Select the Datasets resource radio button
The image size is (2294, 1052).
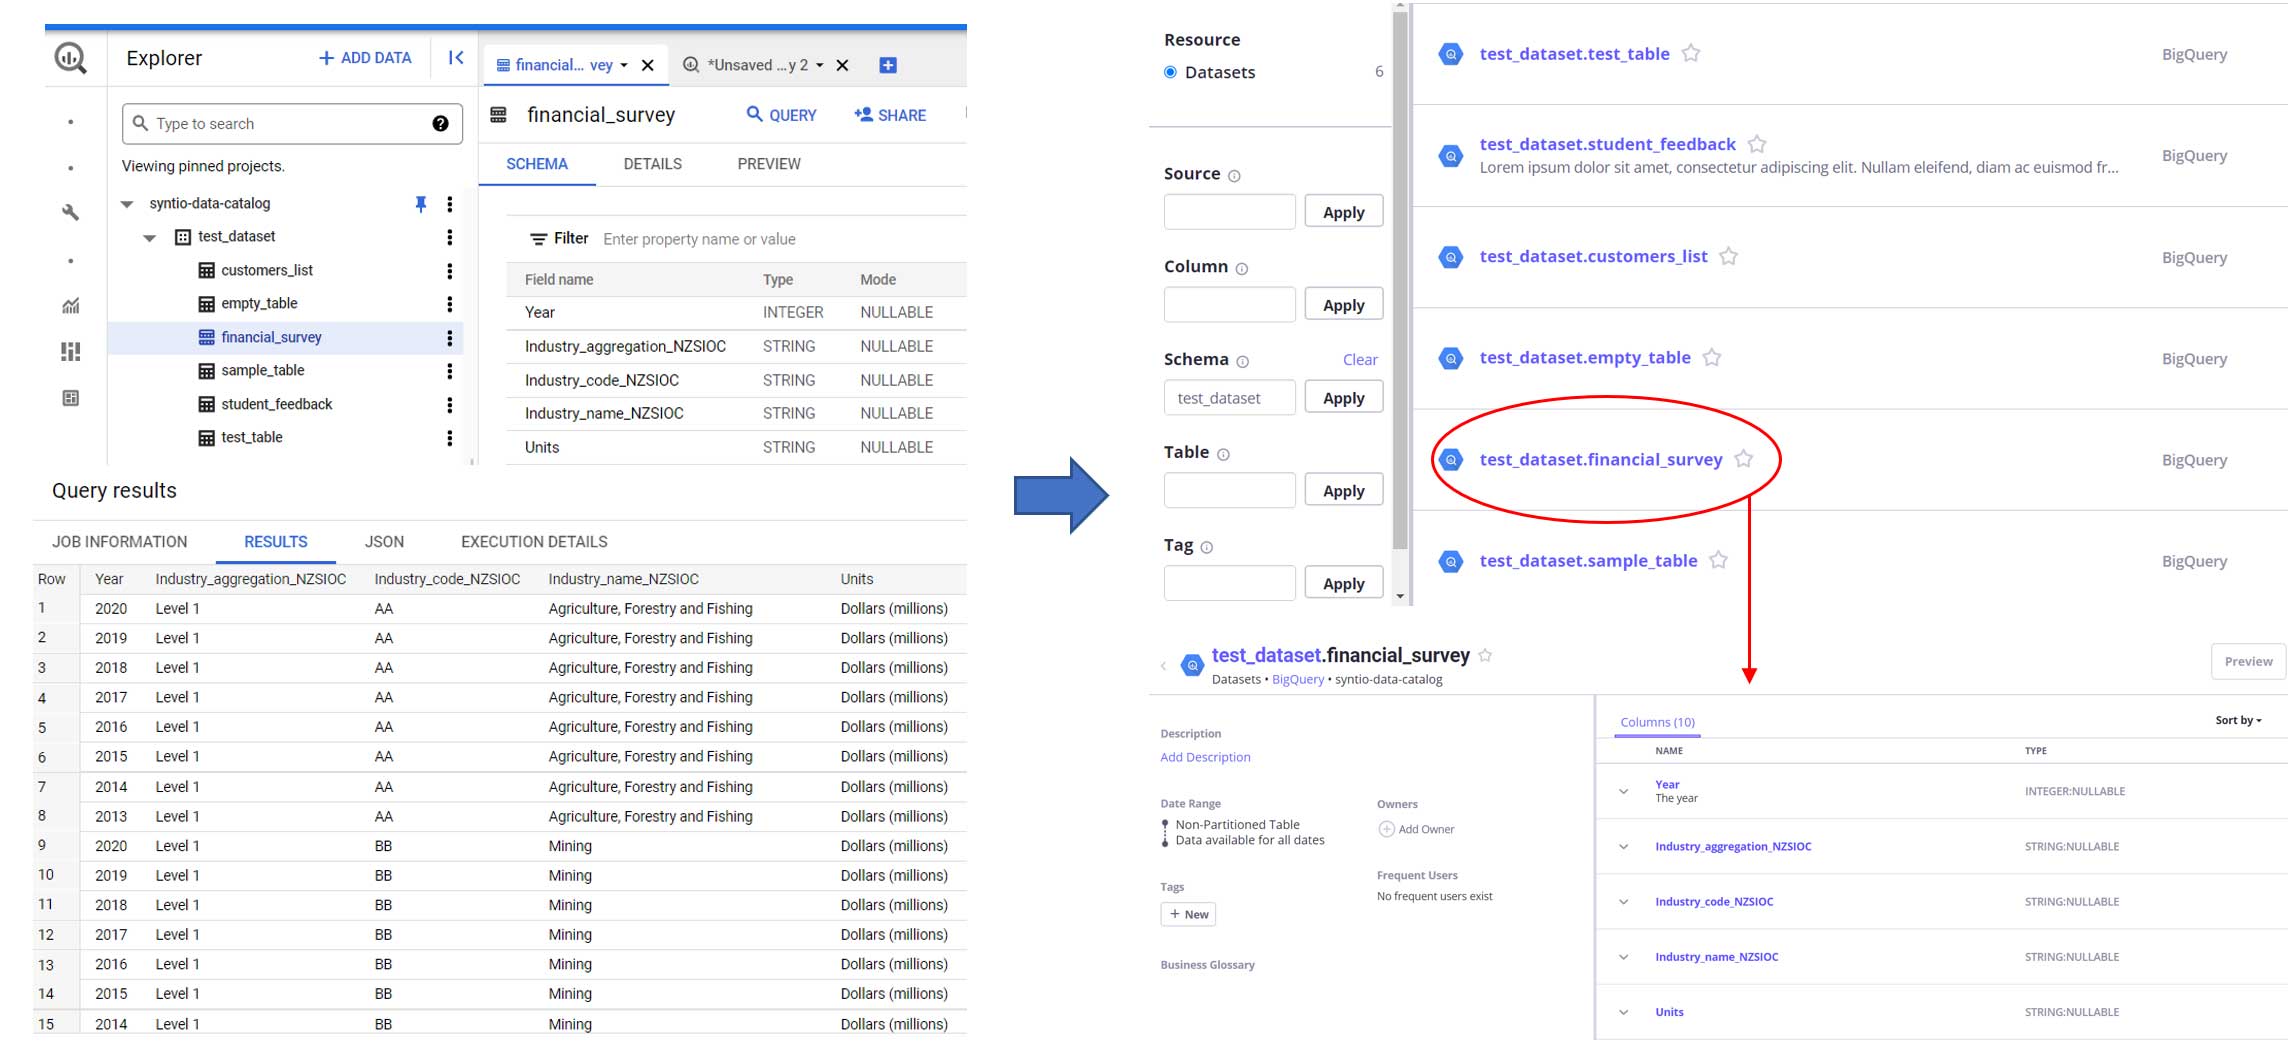tap(1170, 72)
